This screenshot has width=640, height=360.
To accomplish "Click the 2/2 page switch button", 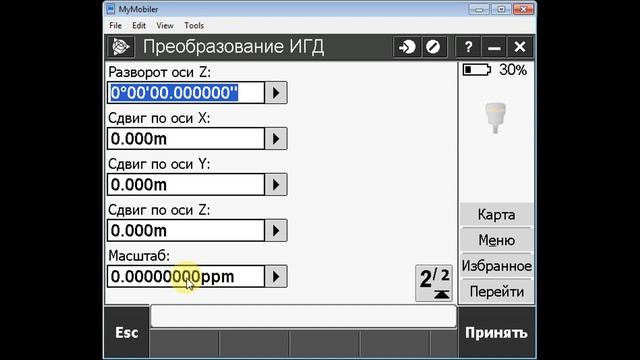I will coord(434,283).
